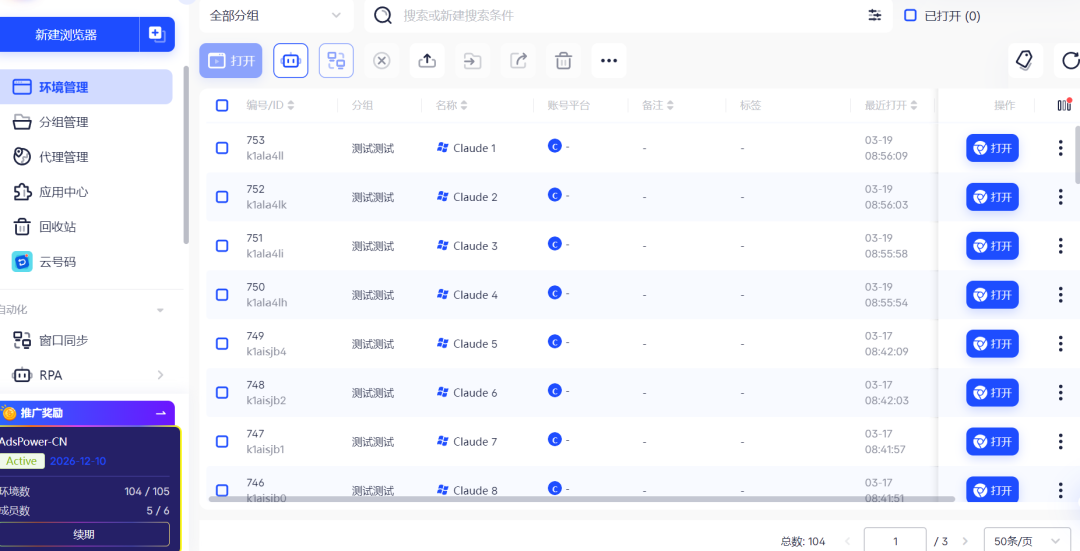1080x551 pixels.
Task: Enable the 已打开 (0) filter checkbox
Action: pos(910,15)
